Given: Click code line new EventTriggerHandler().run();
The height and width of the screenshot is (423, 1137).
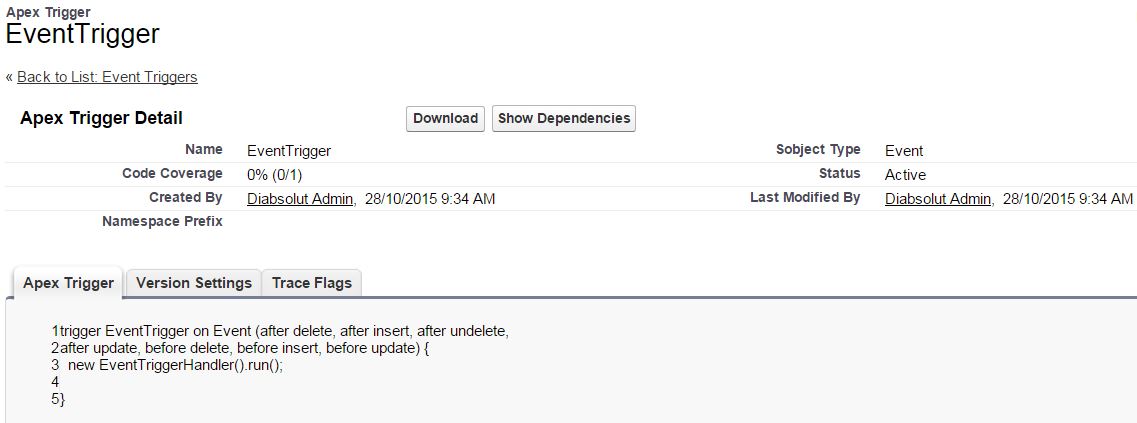Looking at the screenshot, I should (x=175, y=365).
